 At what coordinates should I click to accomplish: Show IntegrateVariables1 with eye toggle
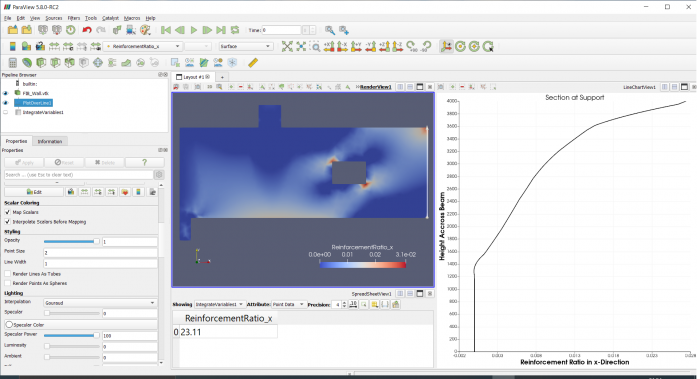[6, 112]
